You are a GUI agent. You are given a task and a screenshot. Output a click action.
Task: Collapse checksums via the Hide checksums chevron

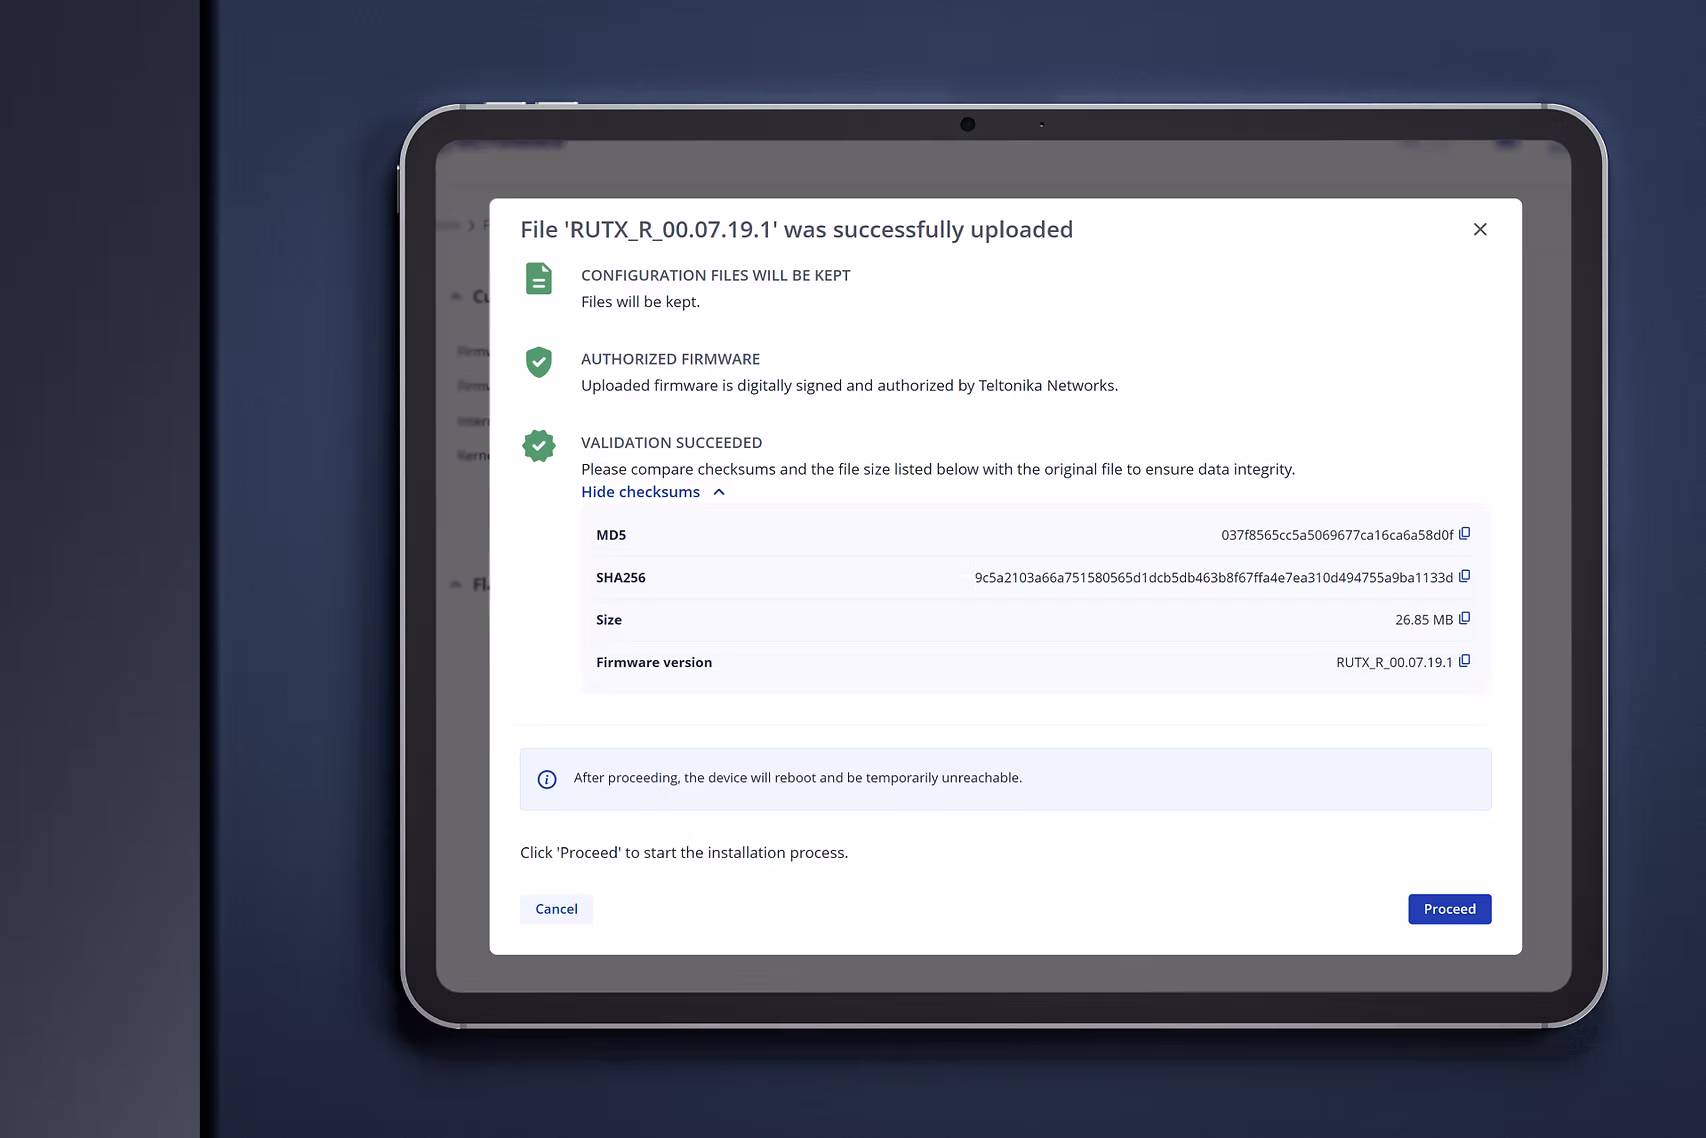point(718,492)
